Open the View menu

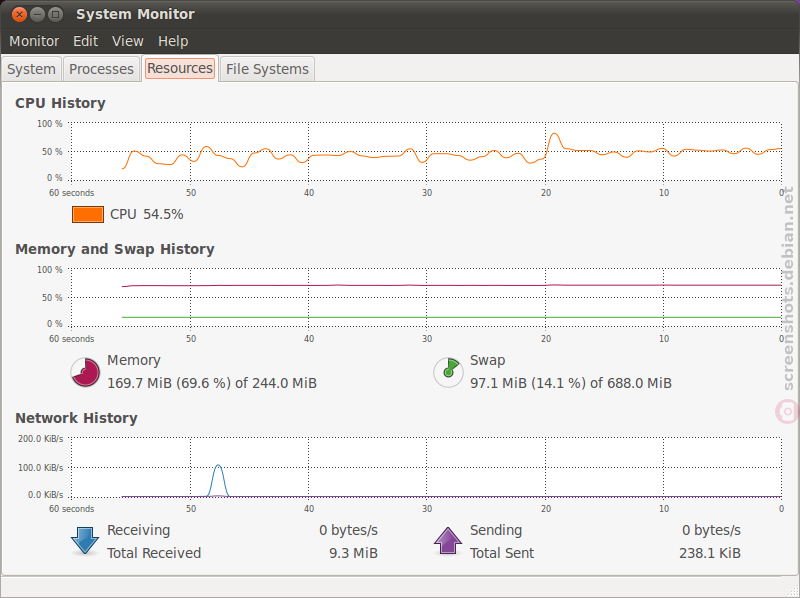(x=128, y=41)
